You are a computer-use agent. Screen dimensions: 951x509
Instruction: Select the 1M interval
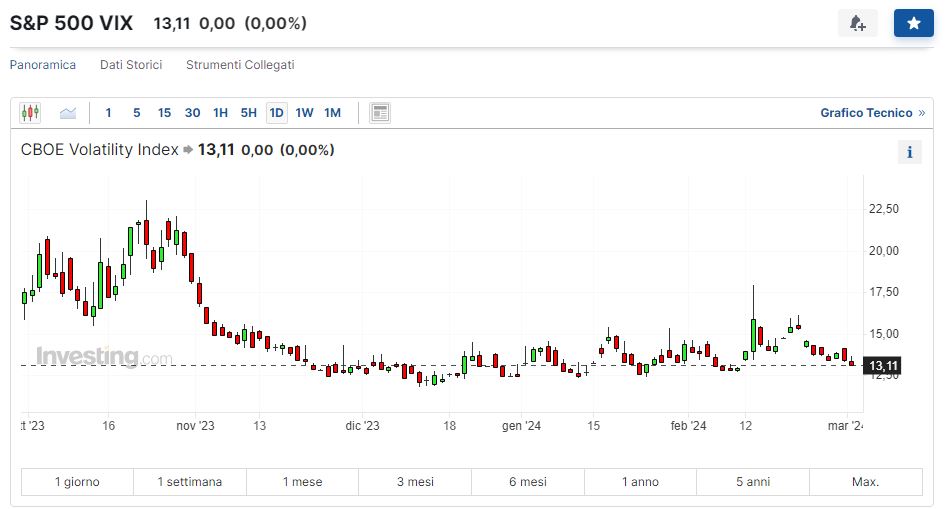coord(332,113)
